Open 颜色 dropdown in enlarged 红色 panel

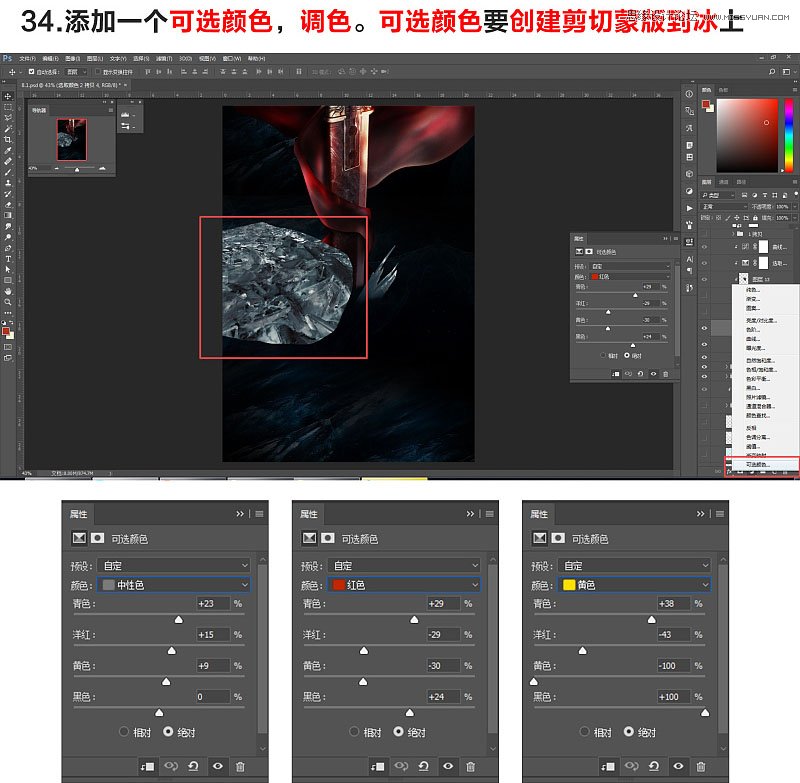pos(404,585)
